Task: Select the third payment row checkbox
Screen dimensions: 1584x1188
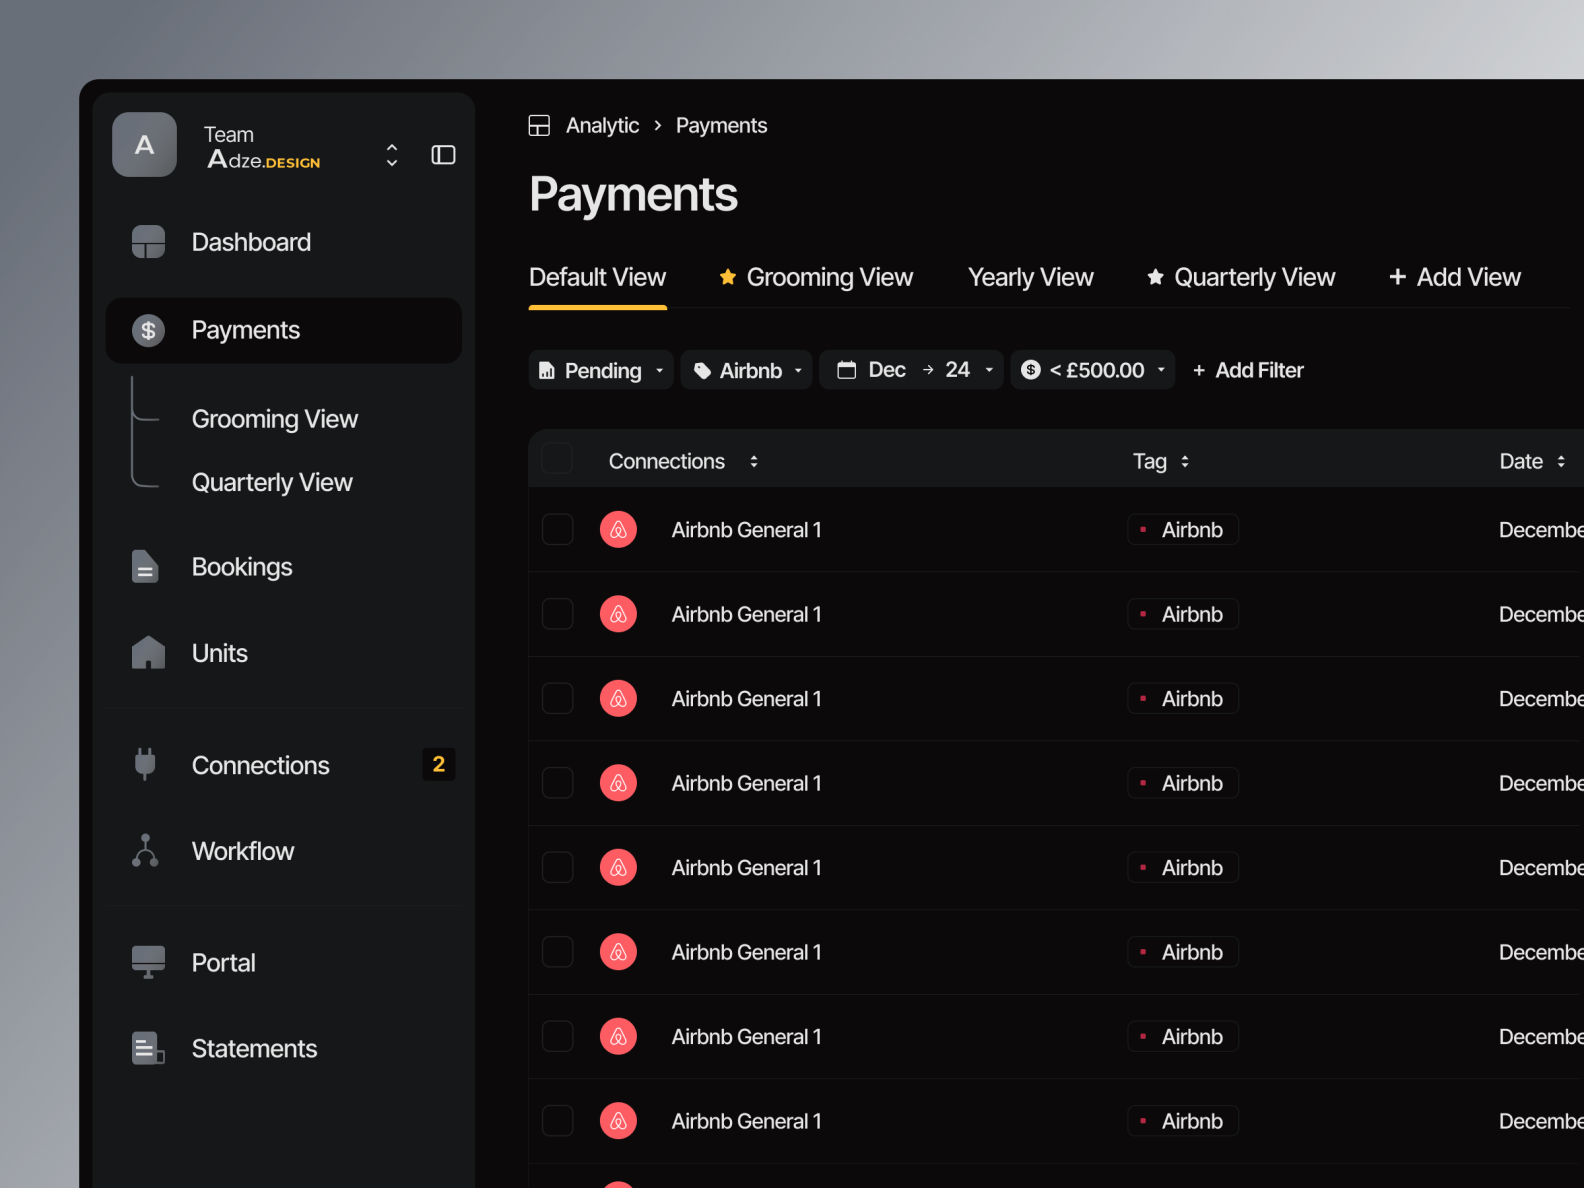Action: coord(557,699)
